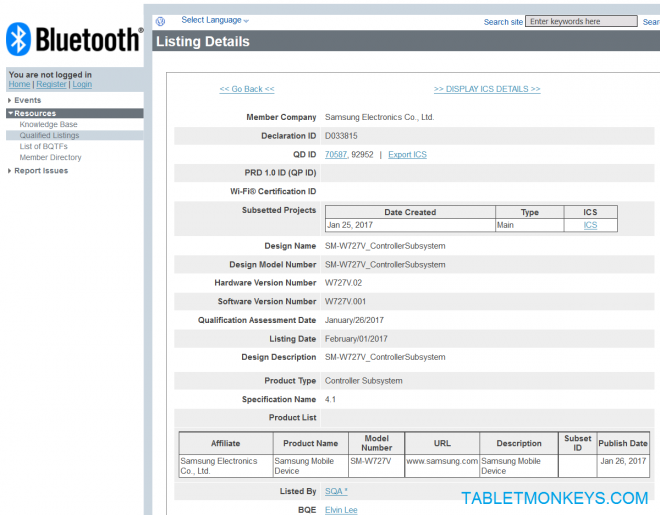
Task: Click specification name value 4.1
Action: [330, 399]
